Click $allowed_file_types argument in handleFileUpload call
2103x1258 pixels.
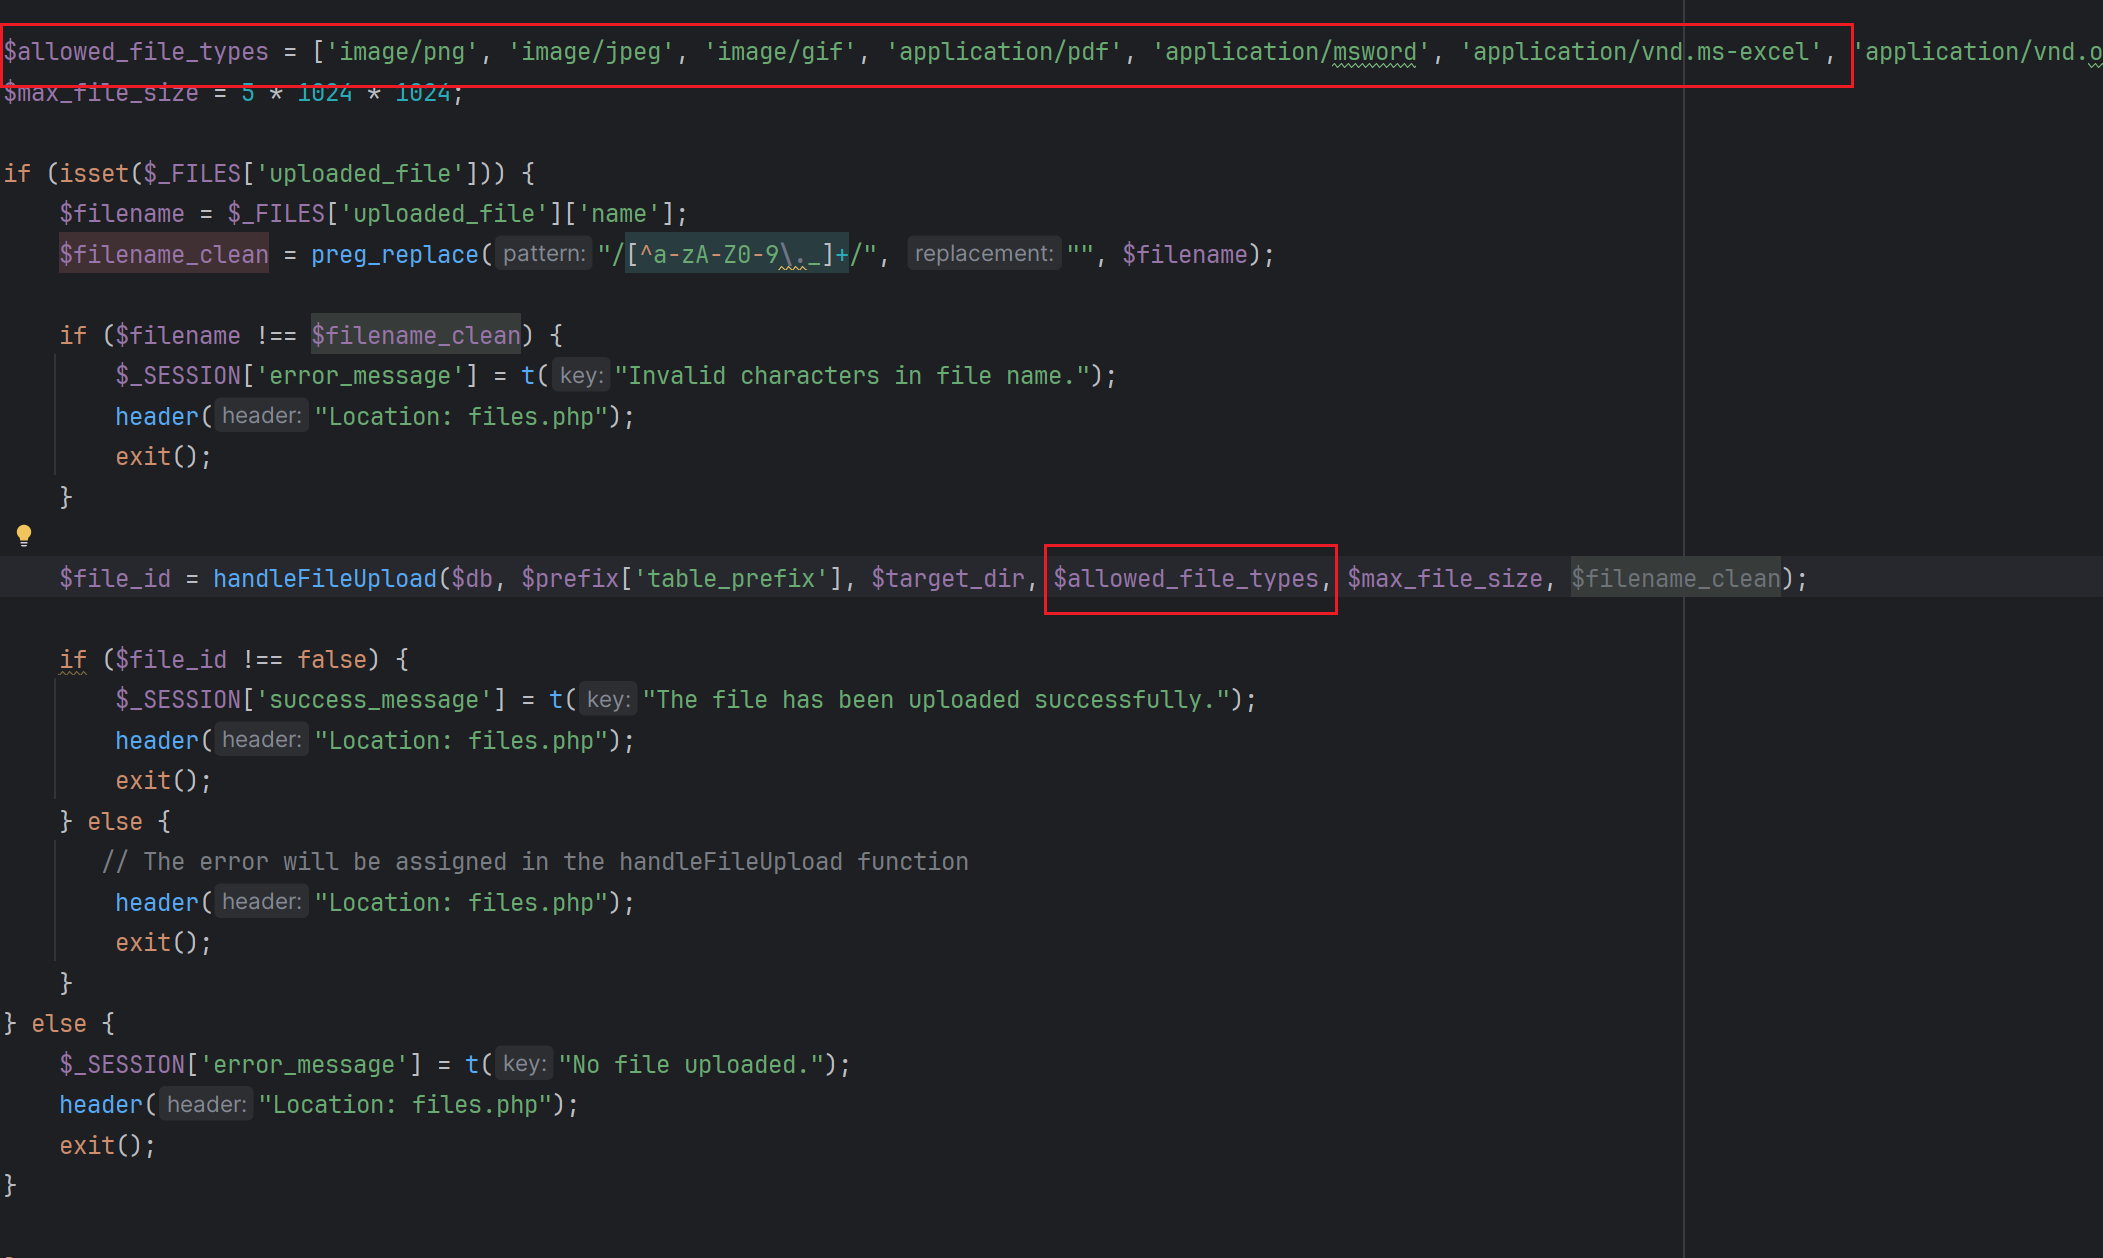coord(1186,579)
